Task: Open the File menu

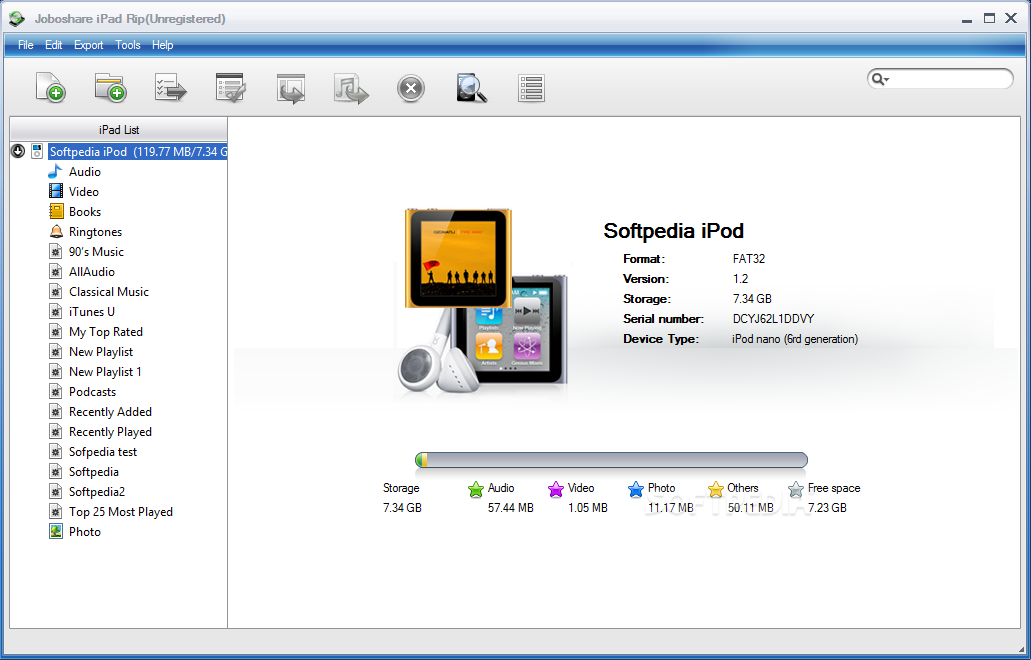Action: coord(25,45)
